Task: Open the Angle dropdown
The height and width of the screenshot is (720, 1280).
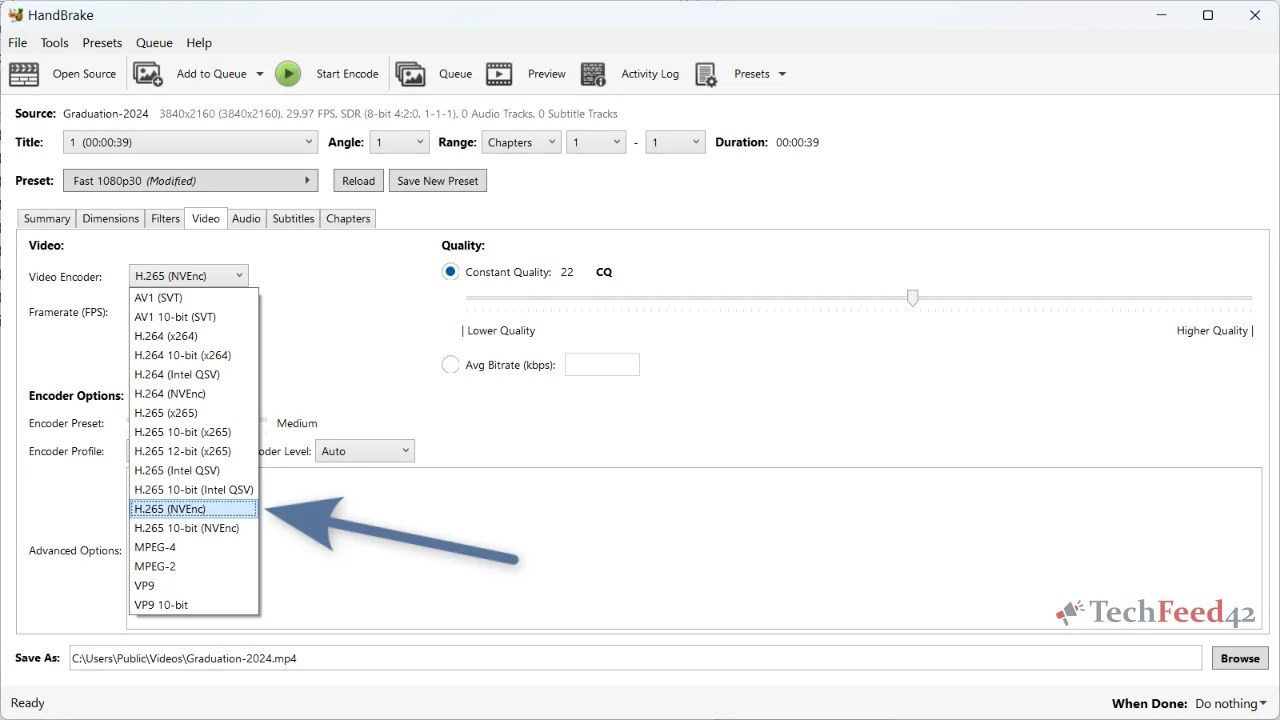Action: coord(399,143)
